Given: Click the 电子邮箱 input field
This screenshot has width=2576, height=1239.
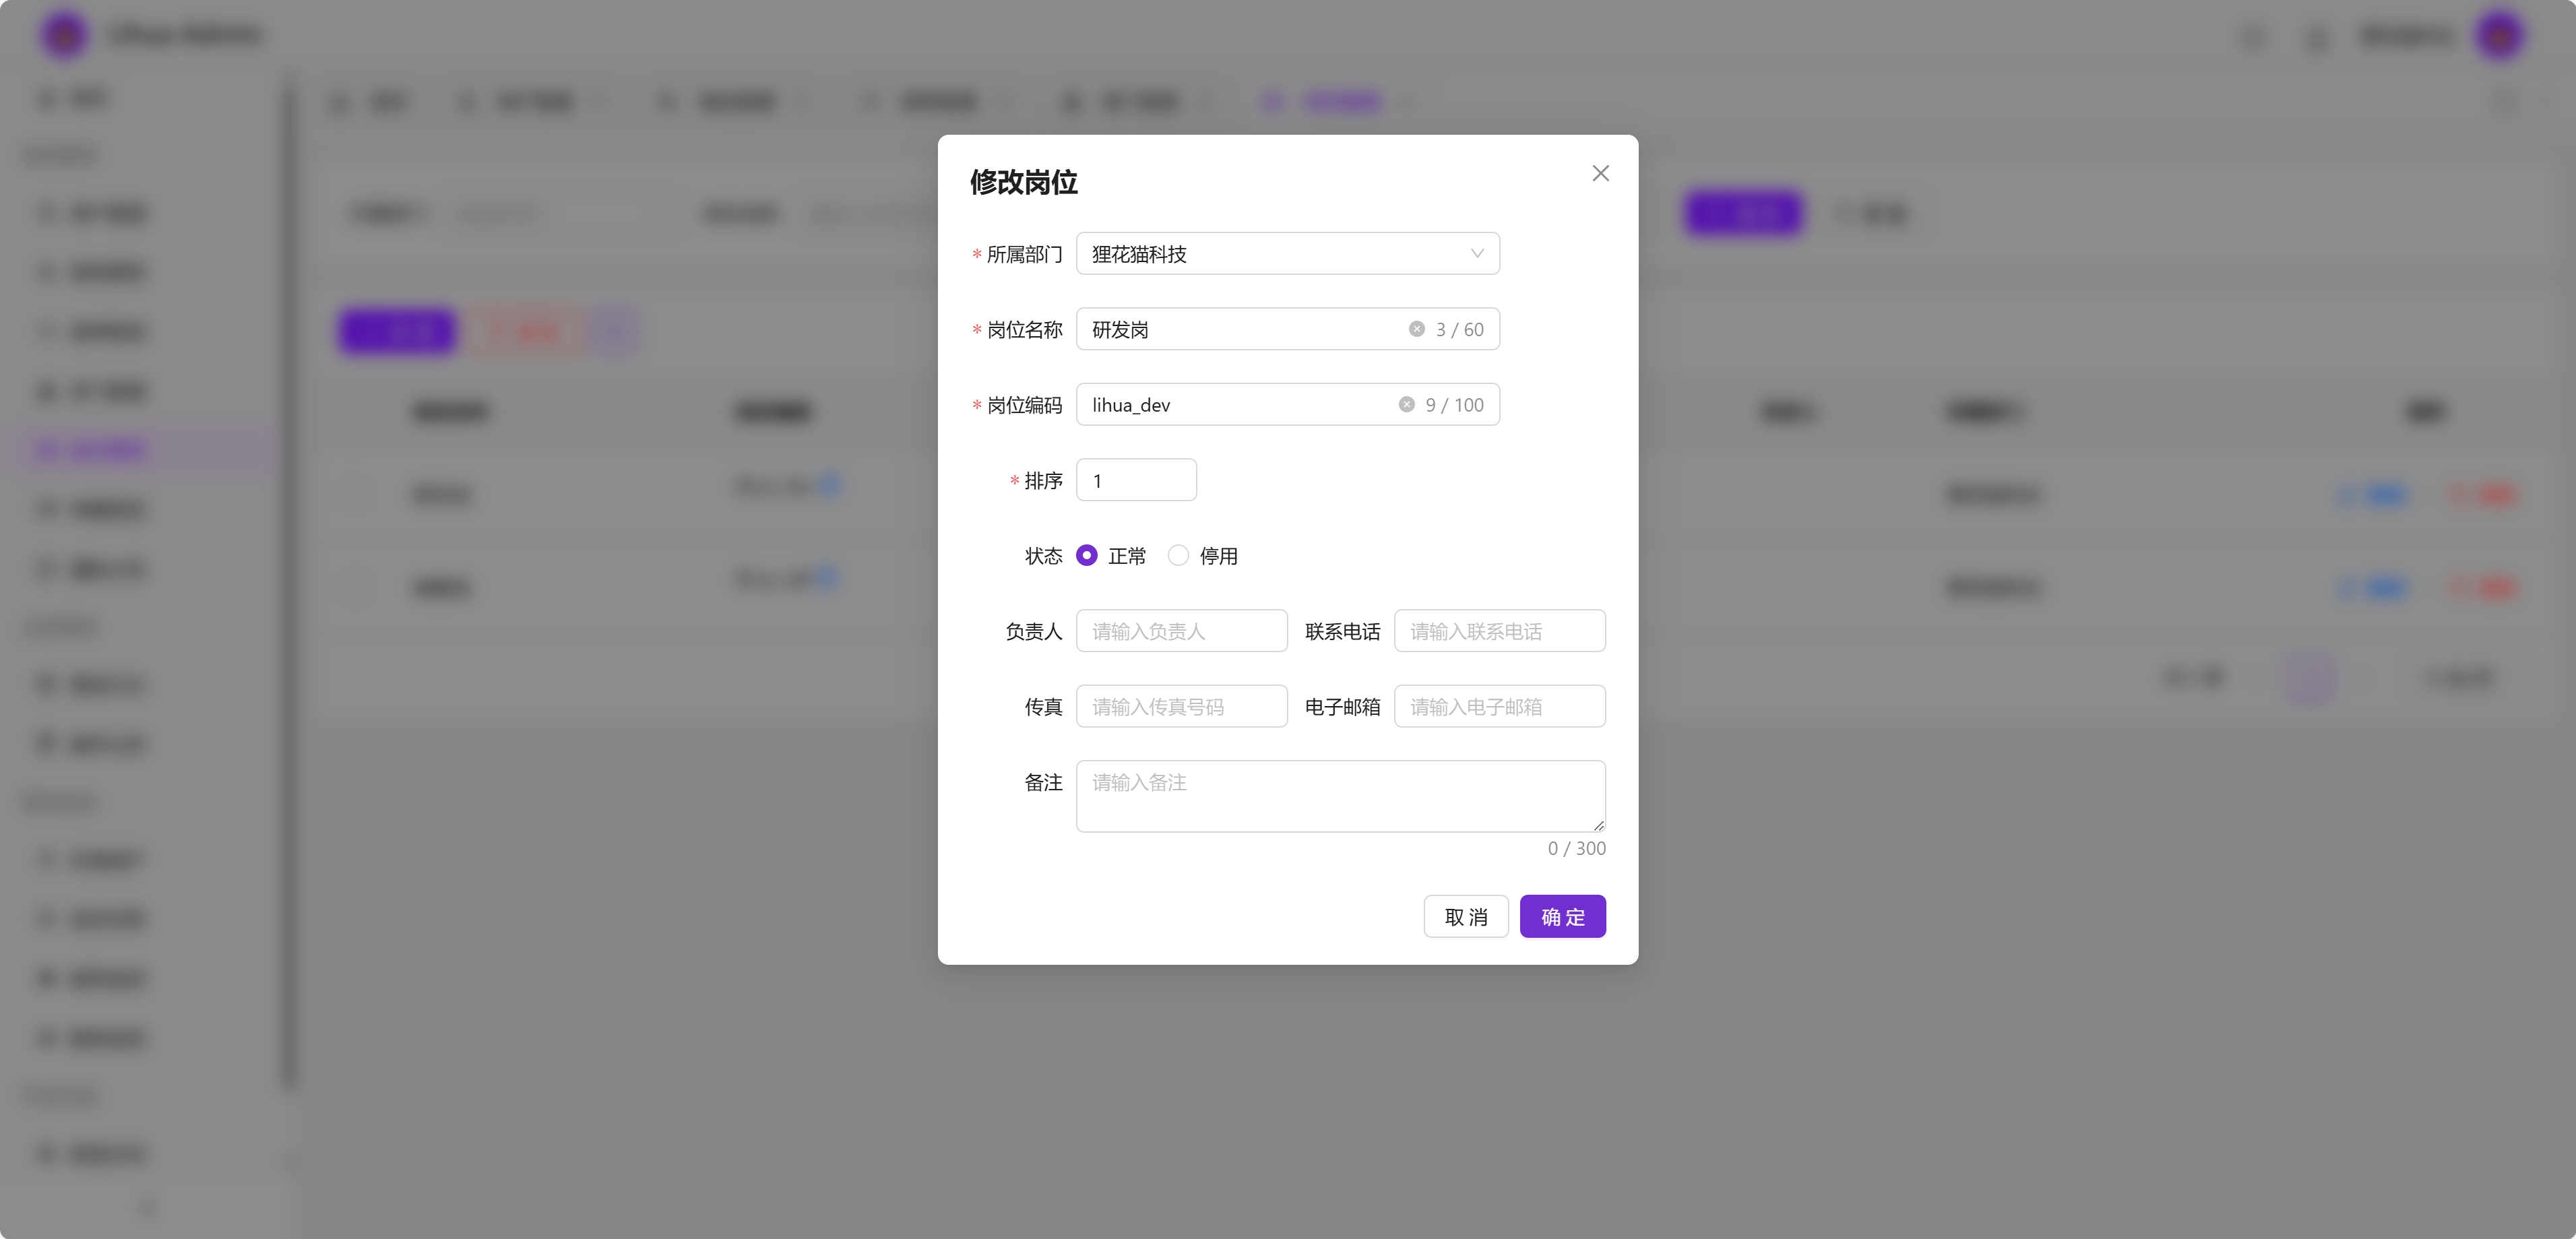Looking at the screenshot, I should click(1499, 706).
